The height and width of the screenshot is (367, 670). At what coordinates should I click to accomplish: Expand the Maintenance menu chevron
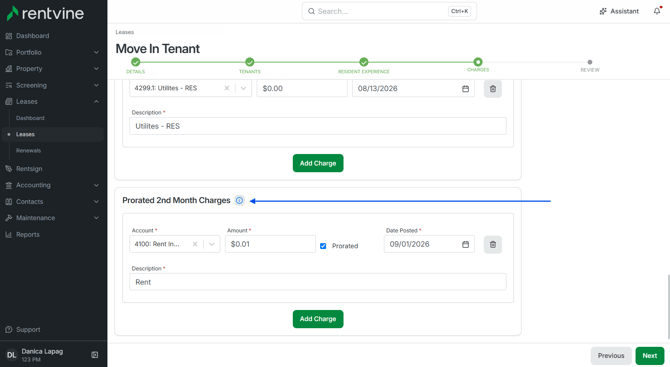(x=96, y=218)
